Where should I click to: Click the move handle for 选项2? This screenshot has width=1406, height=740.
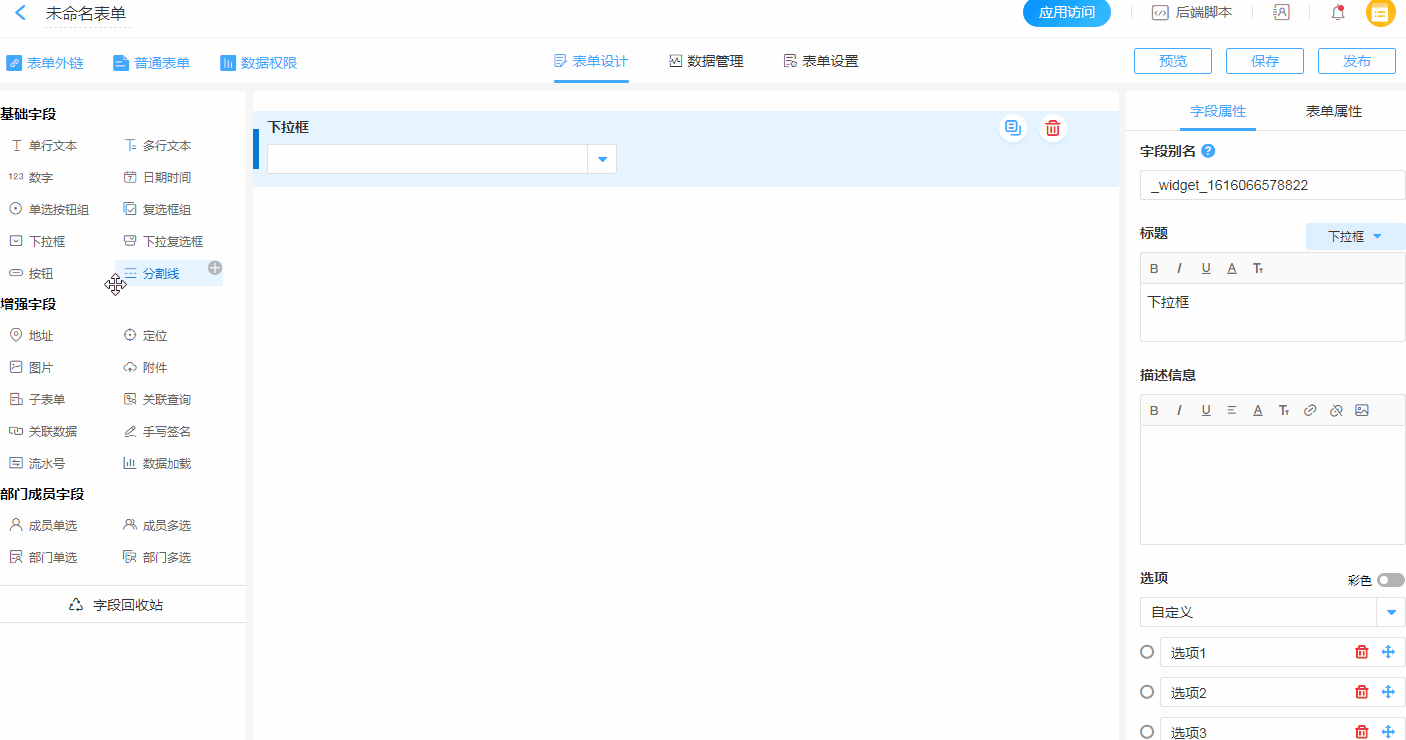(x=1388, y=692)
